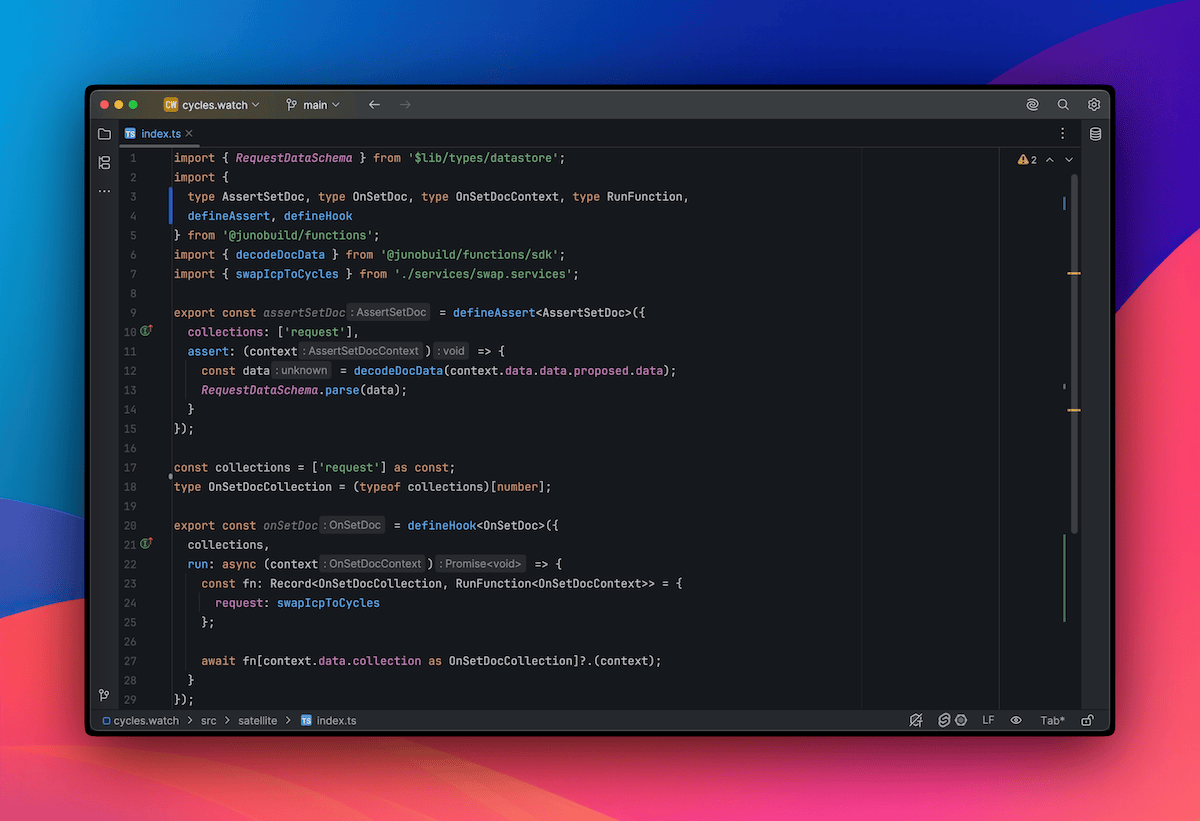Open the main branch dropdown
Screen dimensions: 1200x821
(x=313, y=105)
